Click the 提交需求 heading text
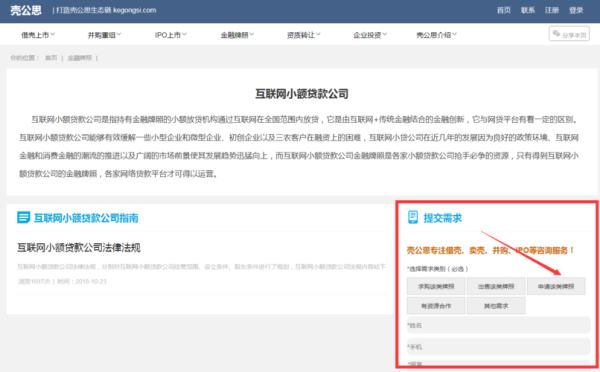600x372 pixels. click(x=442, y=218)
